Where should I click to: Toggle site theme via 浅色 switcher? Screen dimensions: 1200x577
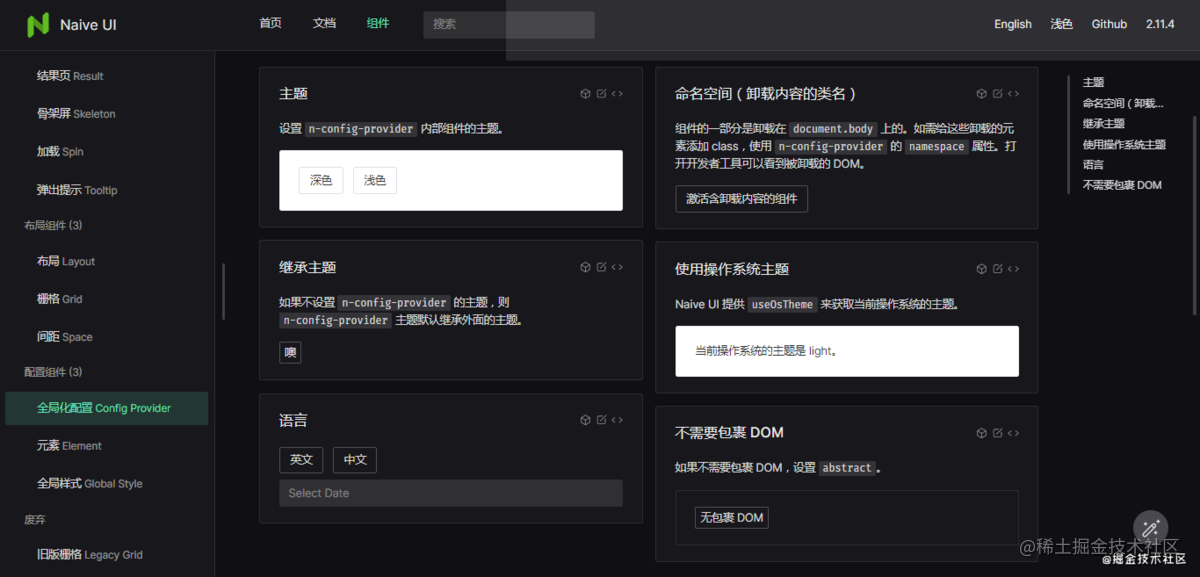1061,24
